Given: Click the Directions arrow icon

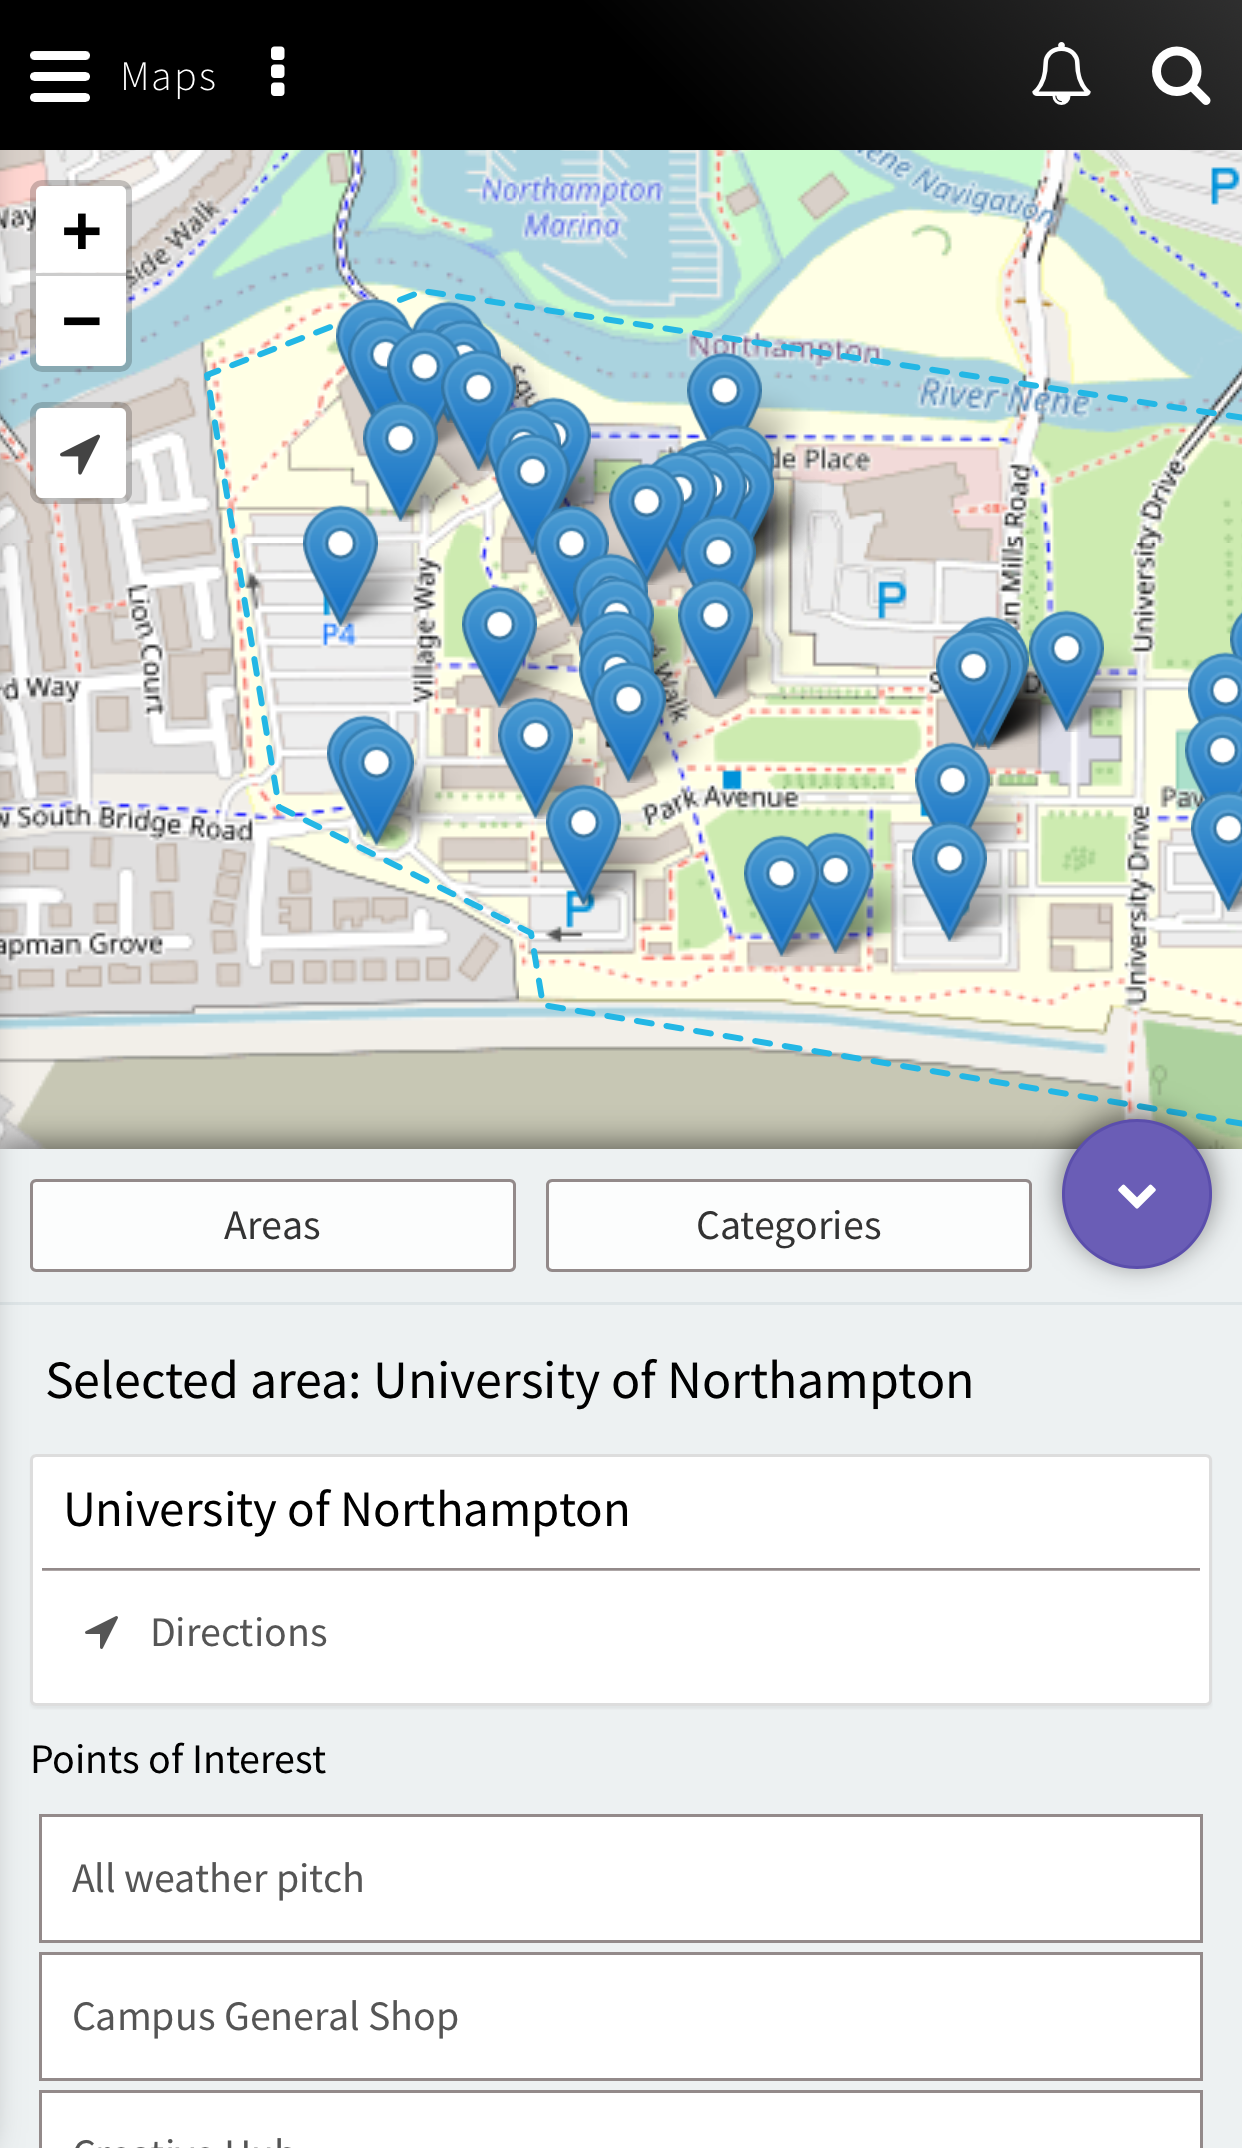Looking at the screenshot, I should pyautogui.click(x=102, y=1633).
